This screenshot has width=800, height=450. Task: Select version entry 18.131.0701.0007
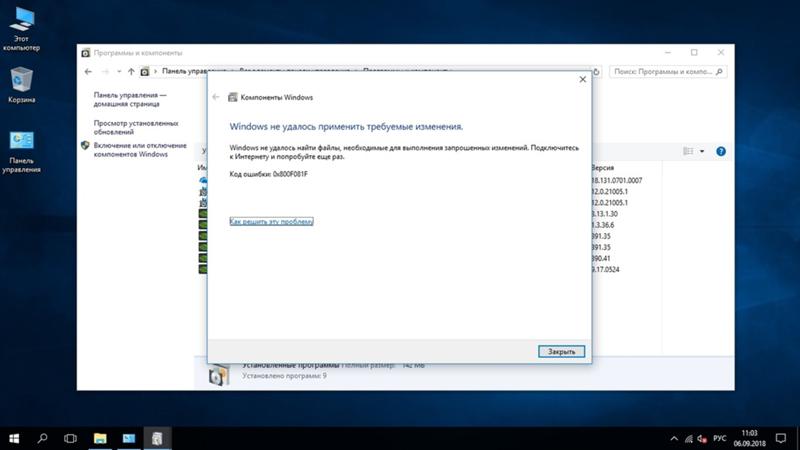[616, 181]
